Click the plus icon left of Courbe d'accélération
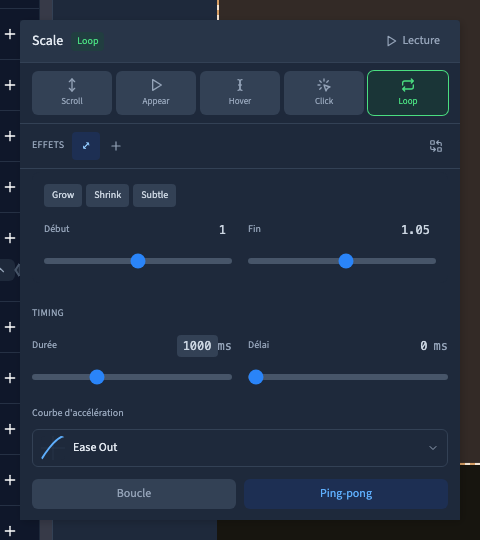Viewport: 480px width, 540px height. 10,378
